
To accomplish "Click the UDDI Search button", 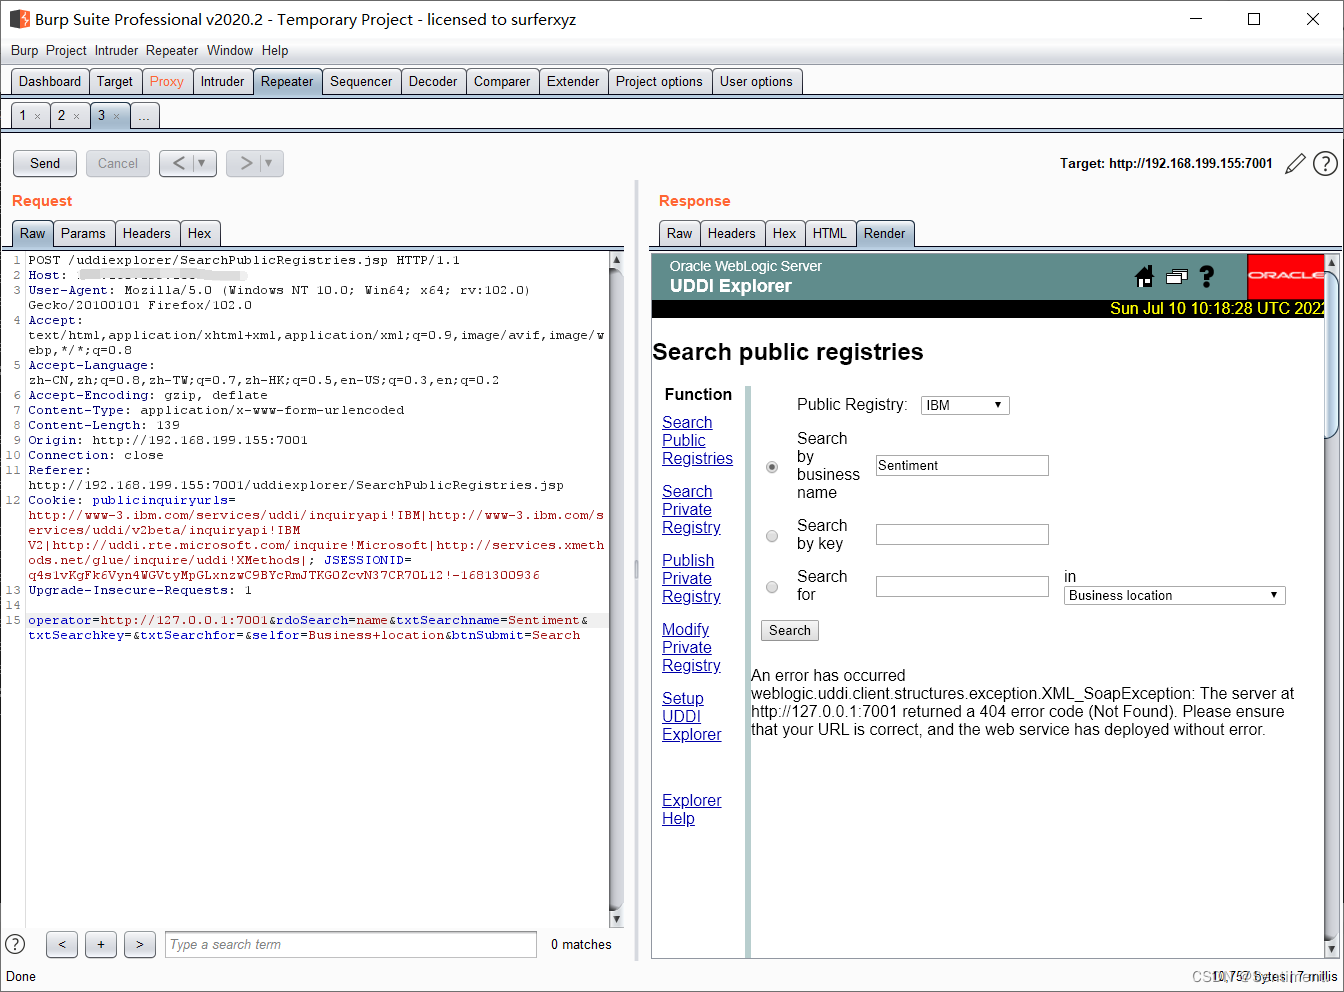I will pyautogui.click(x=790, y=630).
